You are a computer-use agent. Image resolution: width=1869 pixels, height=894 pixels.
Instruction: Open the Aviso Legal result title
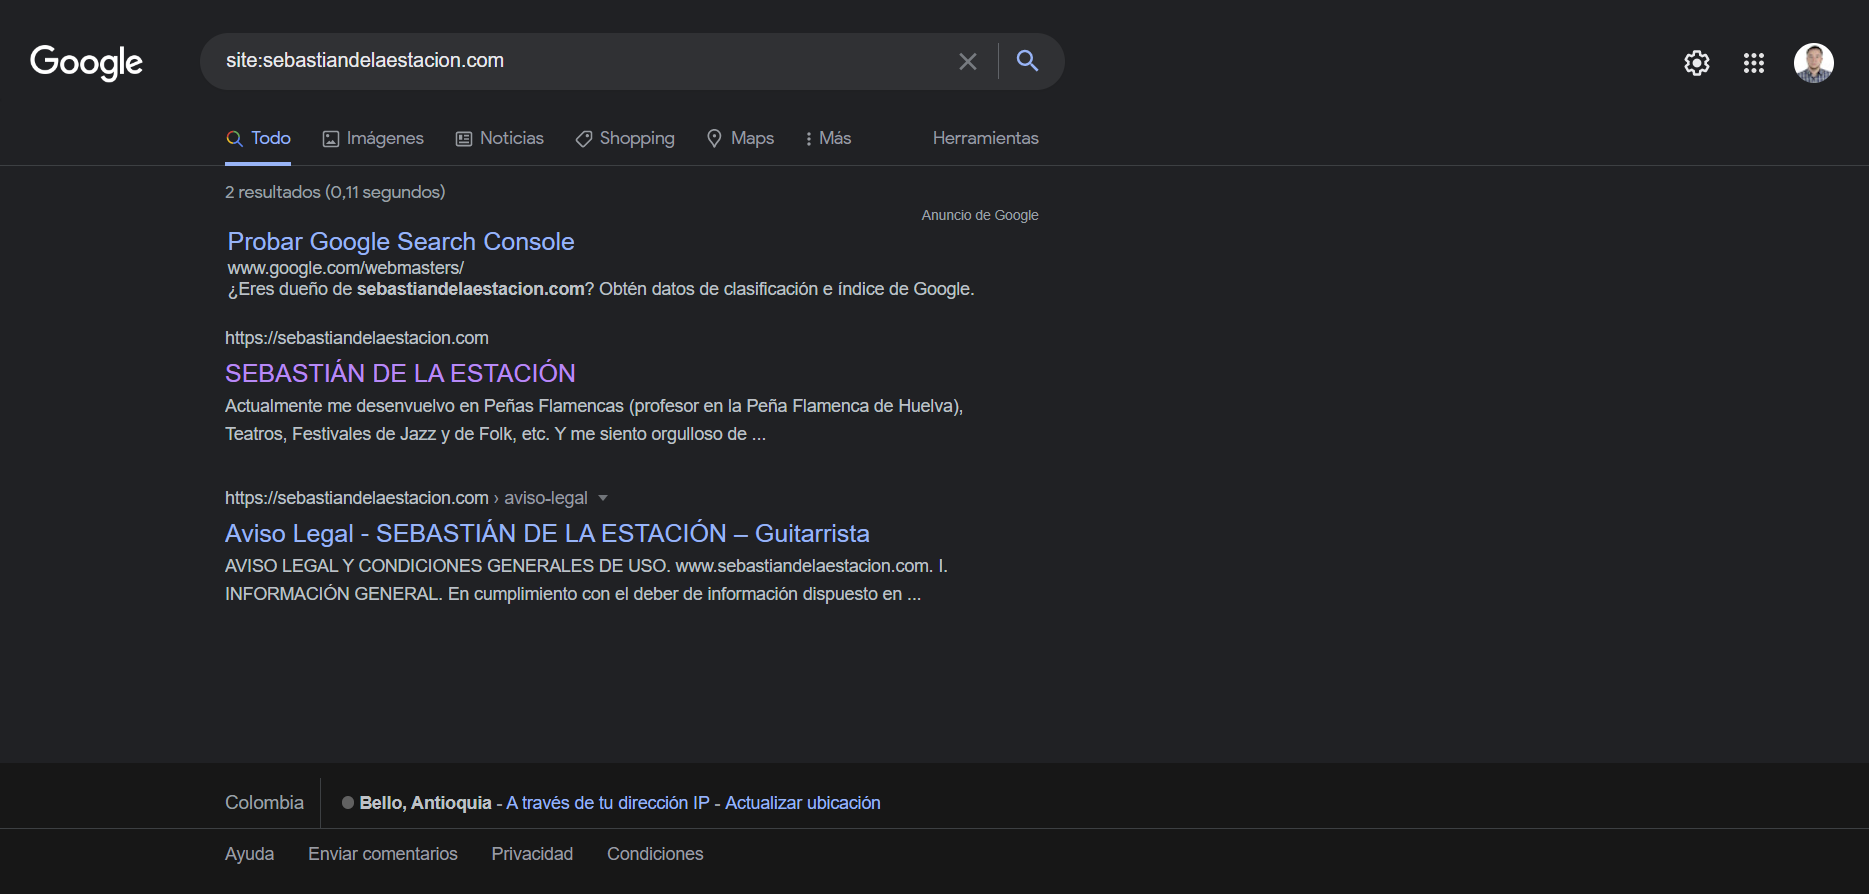point(547,533)
